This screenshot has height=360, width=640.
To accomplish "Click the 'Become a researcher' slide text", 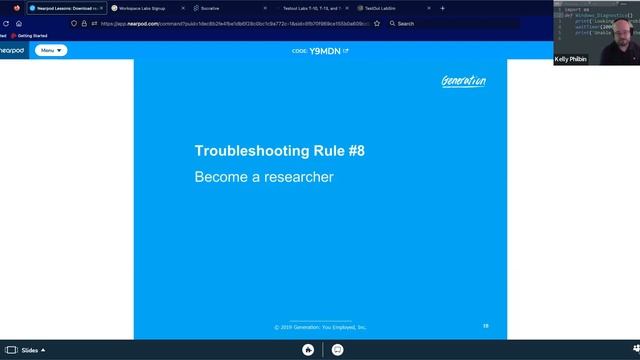I will (264, 177).
